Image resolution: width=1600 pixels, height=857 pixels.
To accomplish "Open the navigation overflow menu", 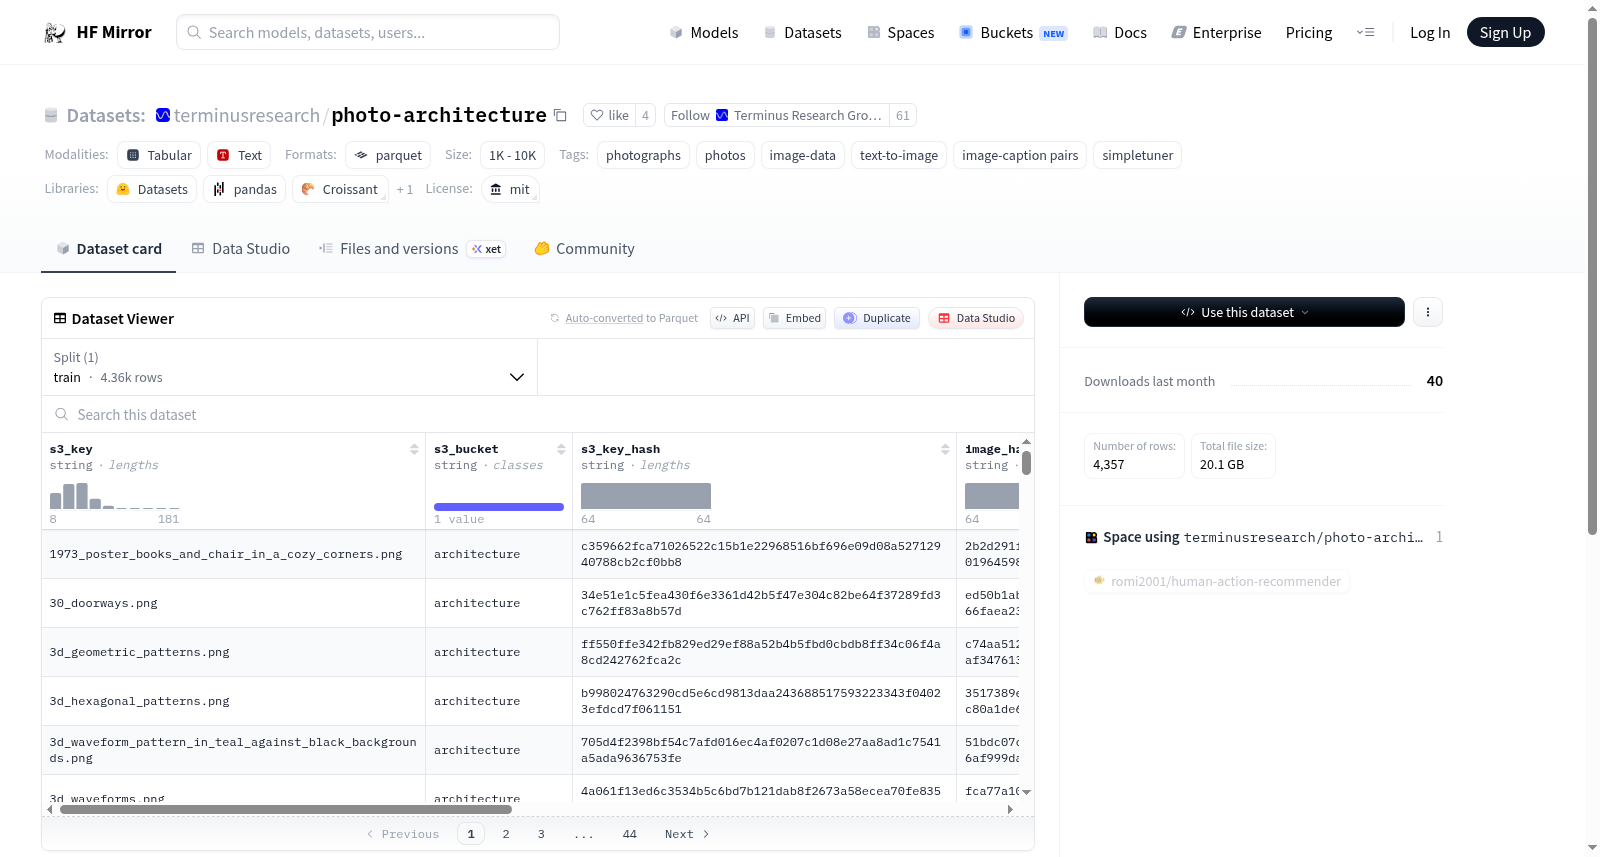I will [1365, 33].
